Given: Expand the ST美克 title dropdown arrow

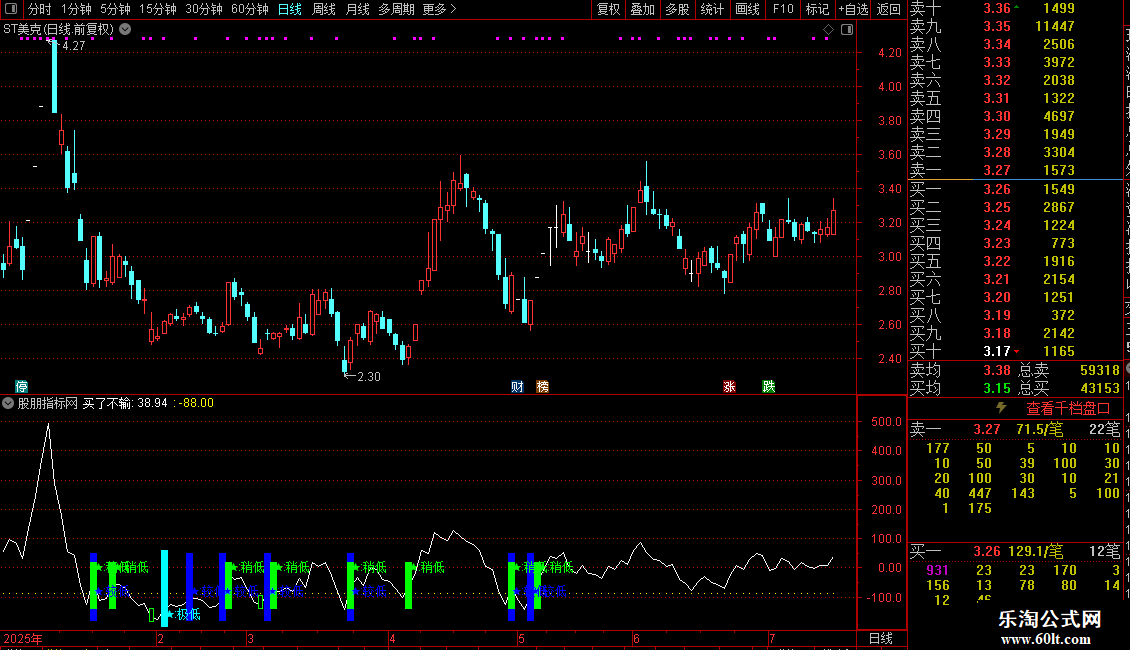Looking at the screenshot, I should (125, 29).
